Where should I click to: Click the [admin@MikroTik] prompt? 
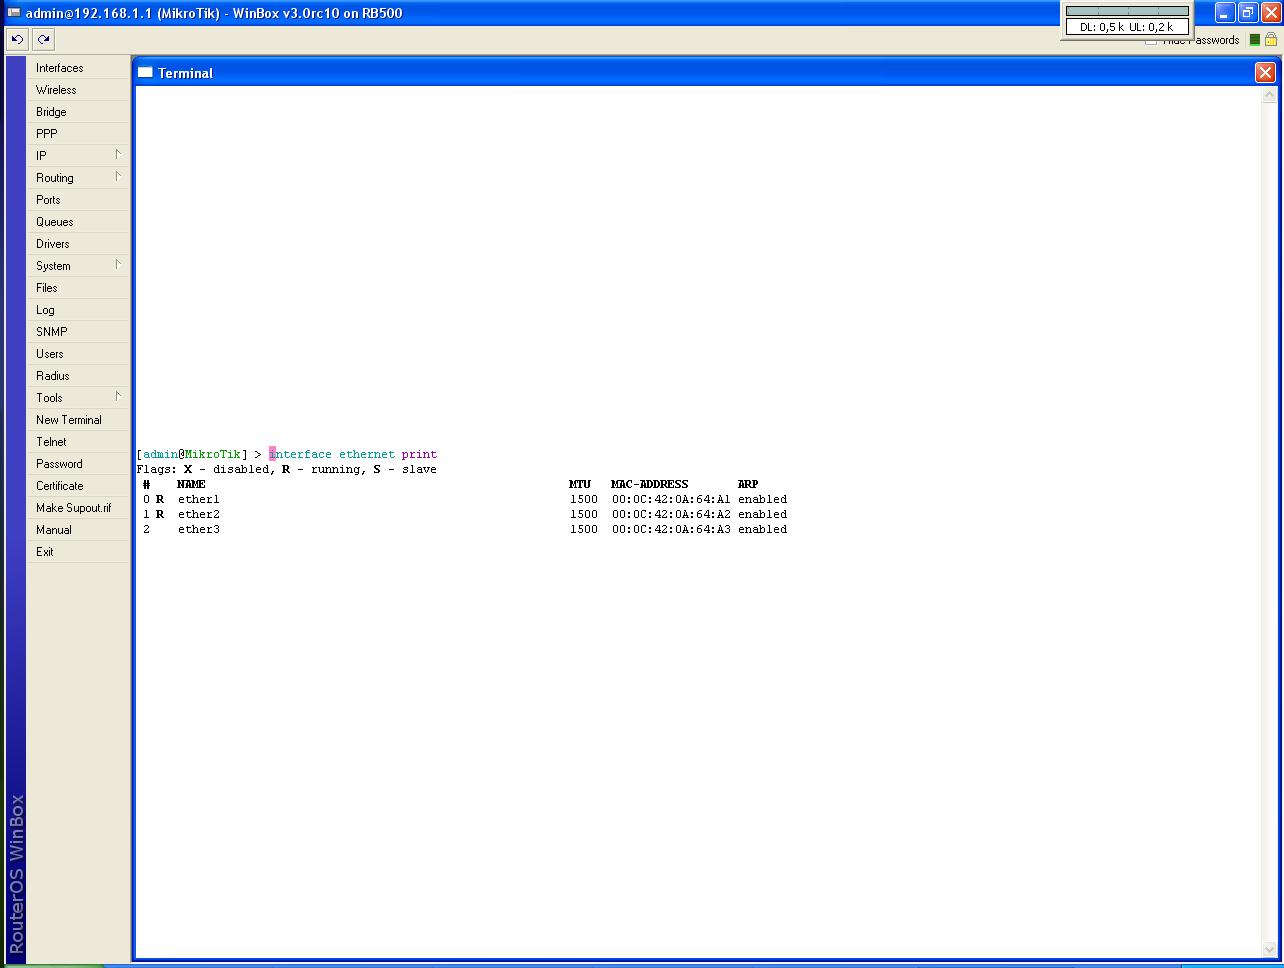(x=192, y=454)
